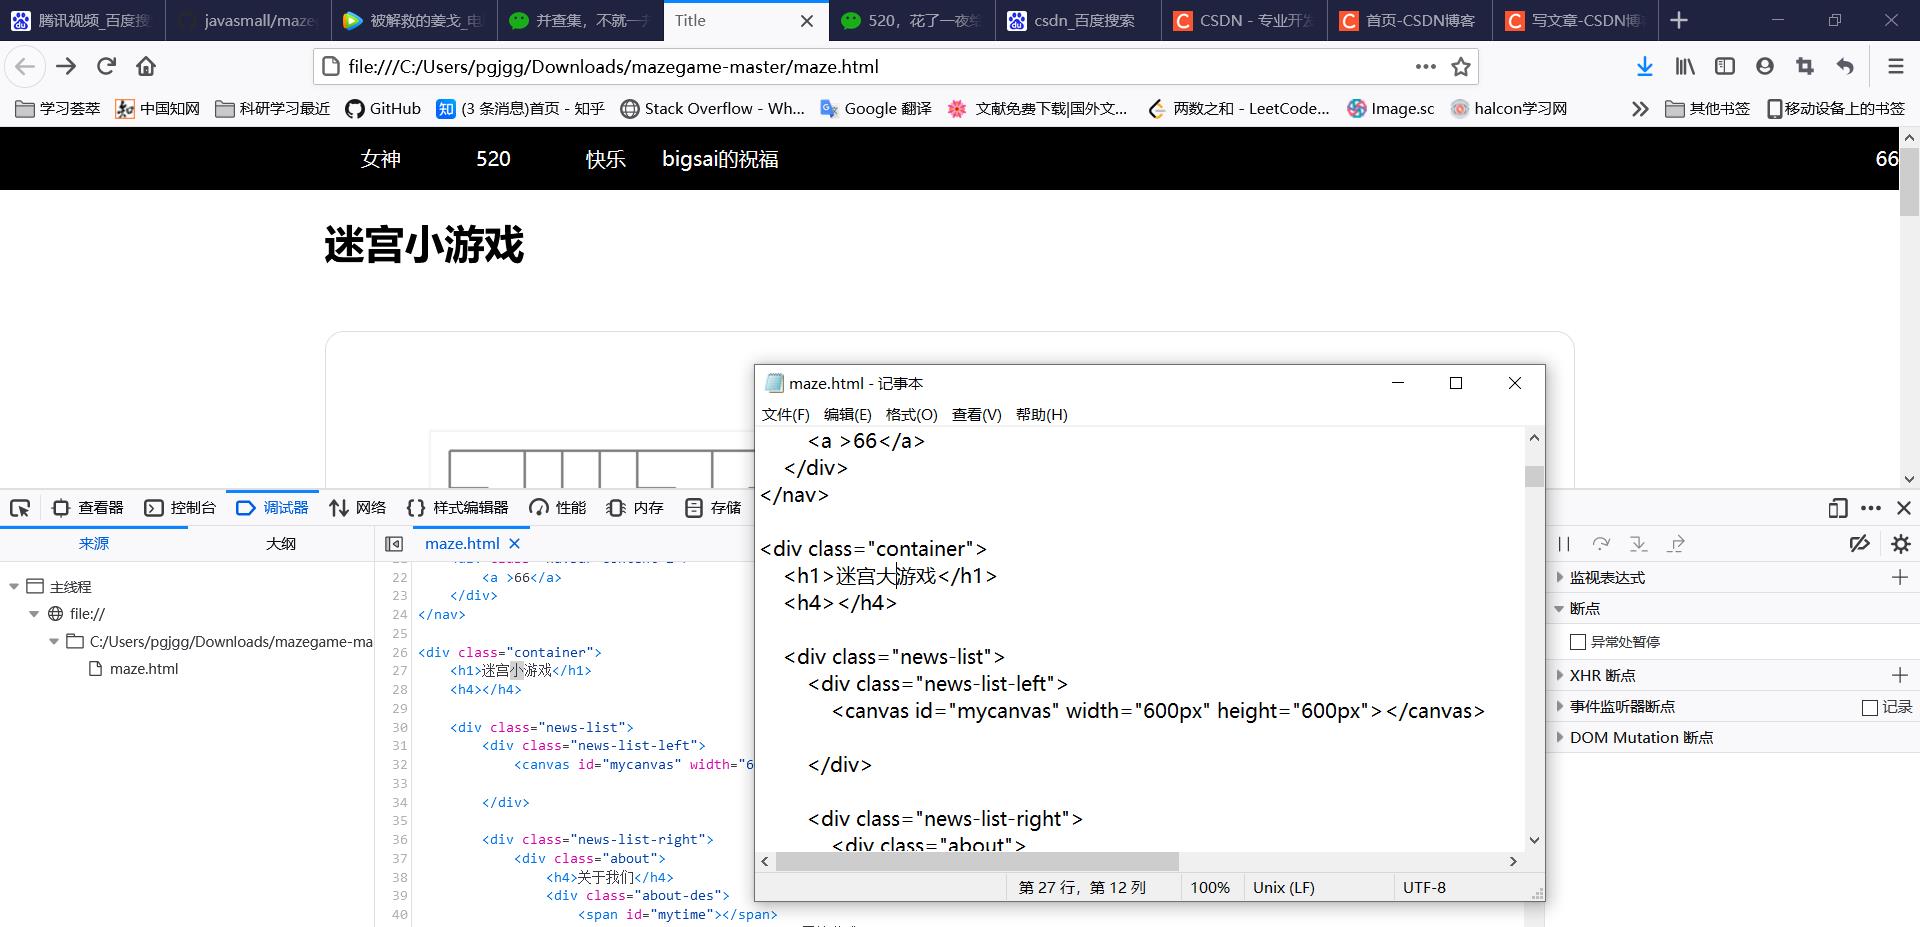The width and height of the screenshot is (1920, 927).
Task: Expand the DOM Mutation breakpoints section
Action: tap(1559, 737)
